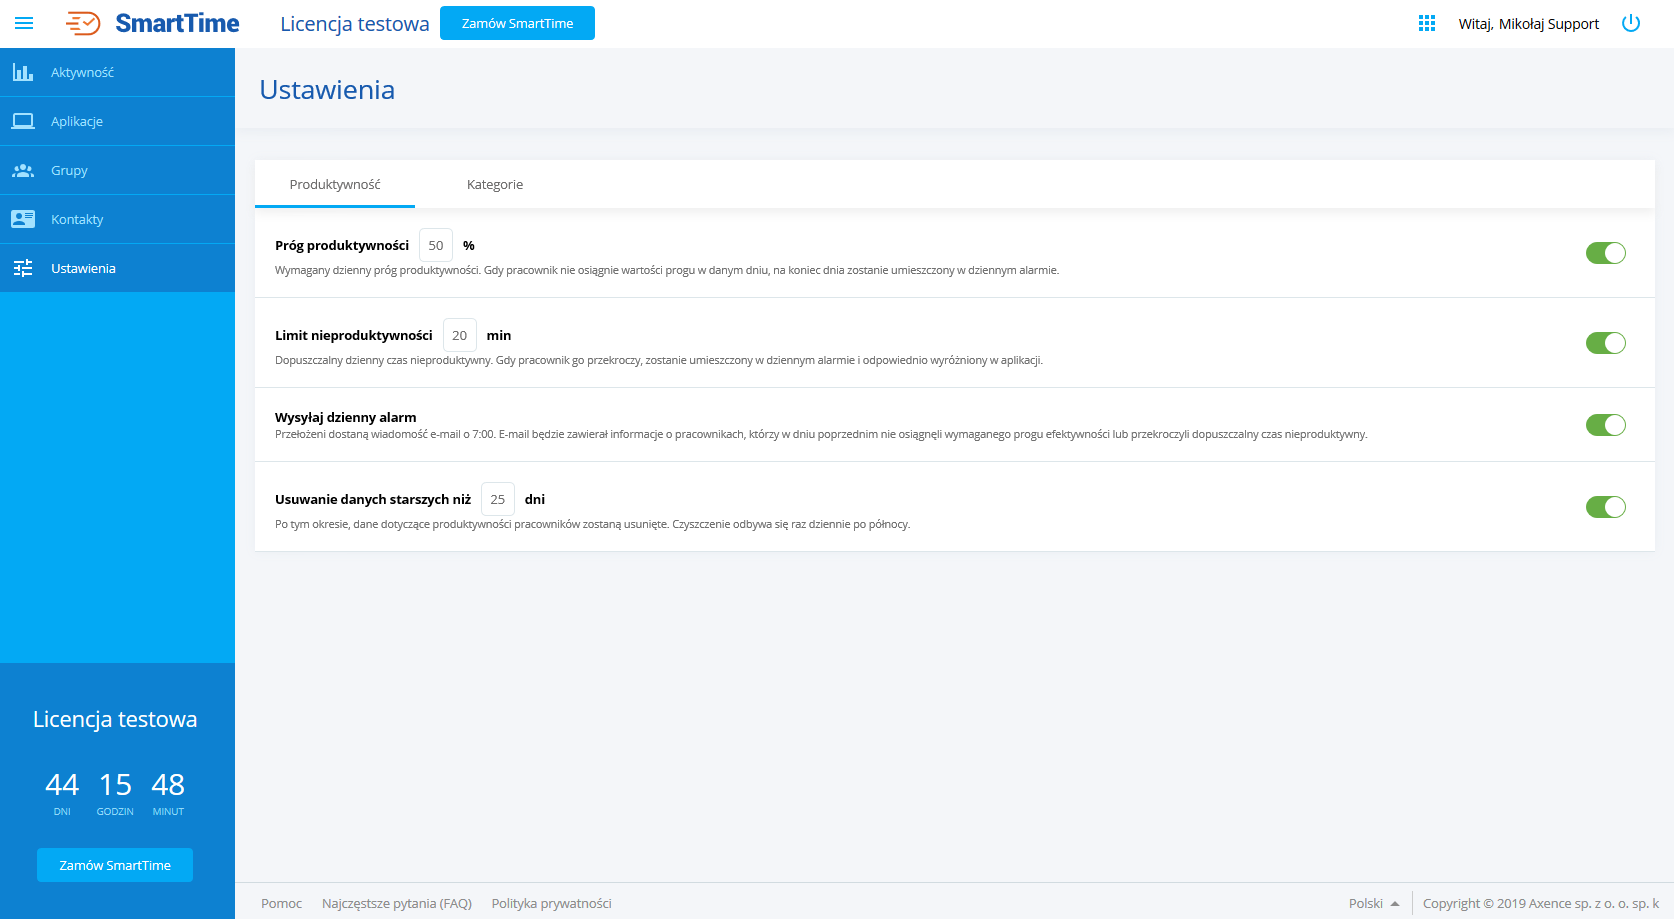Open the hamburger navigation menu
The image size is (1674, 919).
point(24,23)
